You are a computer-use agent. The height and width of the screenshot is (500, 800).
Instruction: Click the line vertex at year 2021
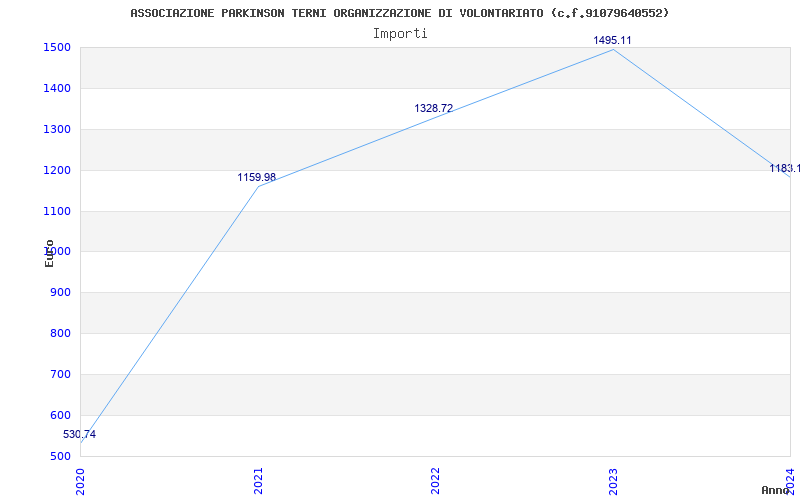tap(258, 187)
